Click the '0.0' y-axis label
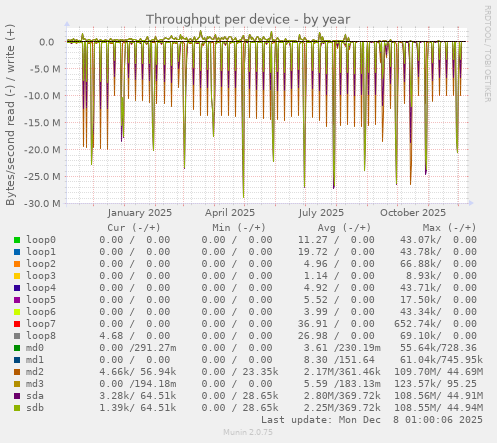497x443 pixels. [x=47, y=42]
